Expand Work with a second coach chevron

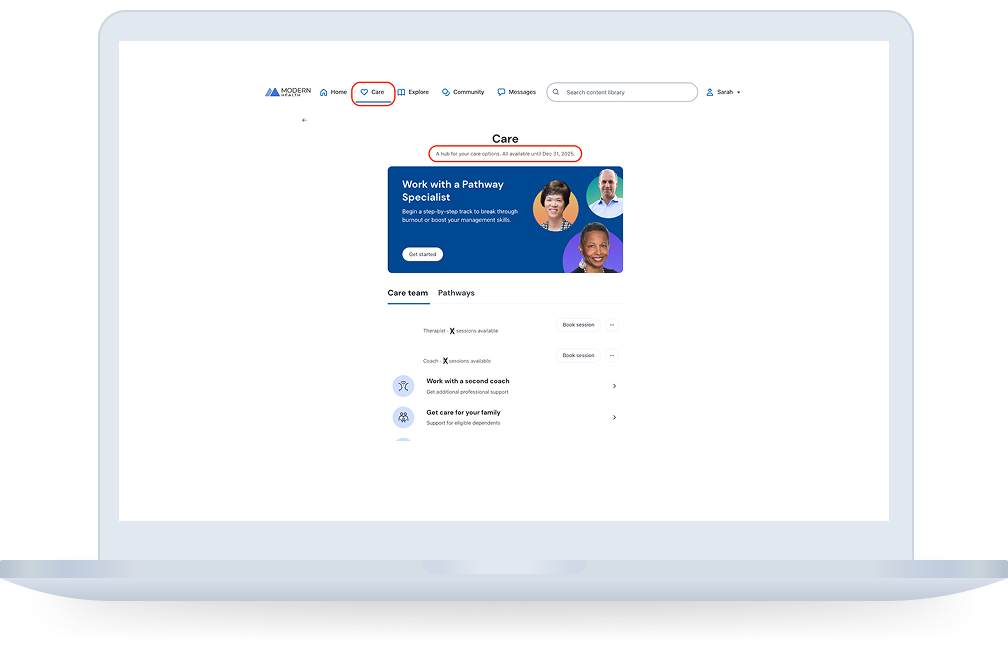tap(614, 386)
